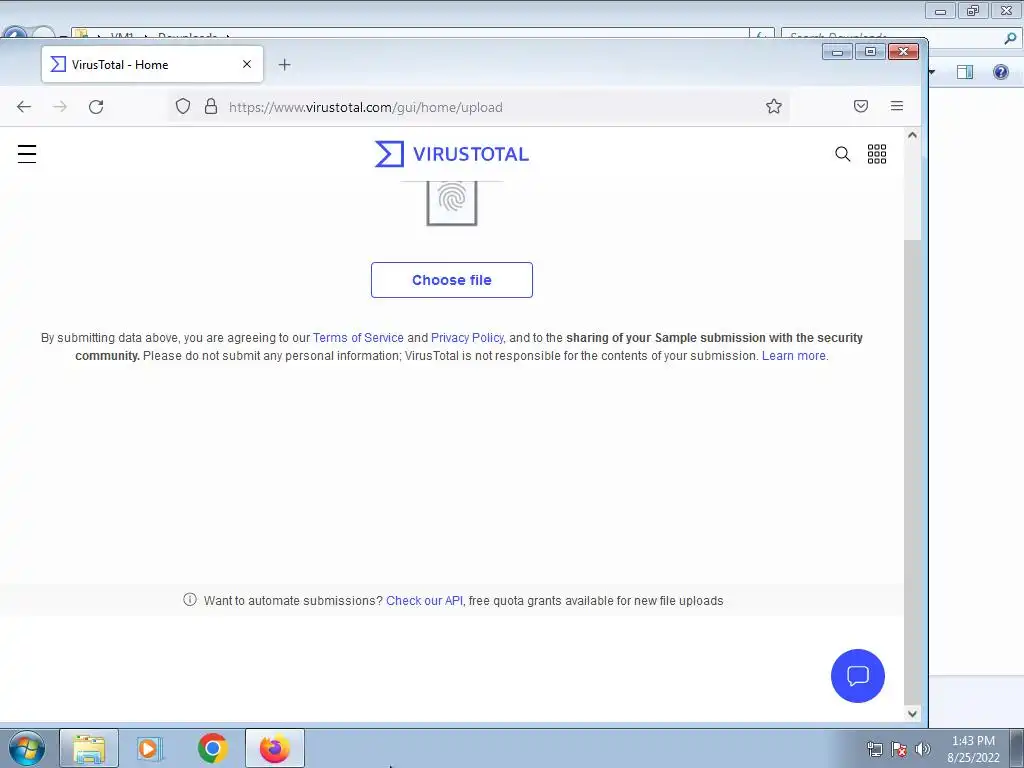Save page to Pocket
The height and width of the screenshot is (768, 1024).
pyautogui.click(x=861, y=106)
